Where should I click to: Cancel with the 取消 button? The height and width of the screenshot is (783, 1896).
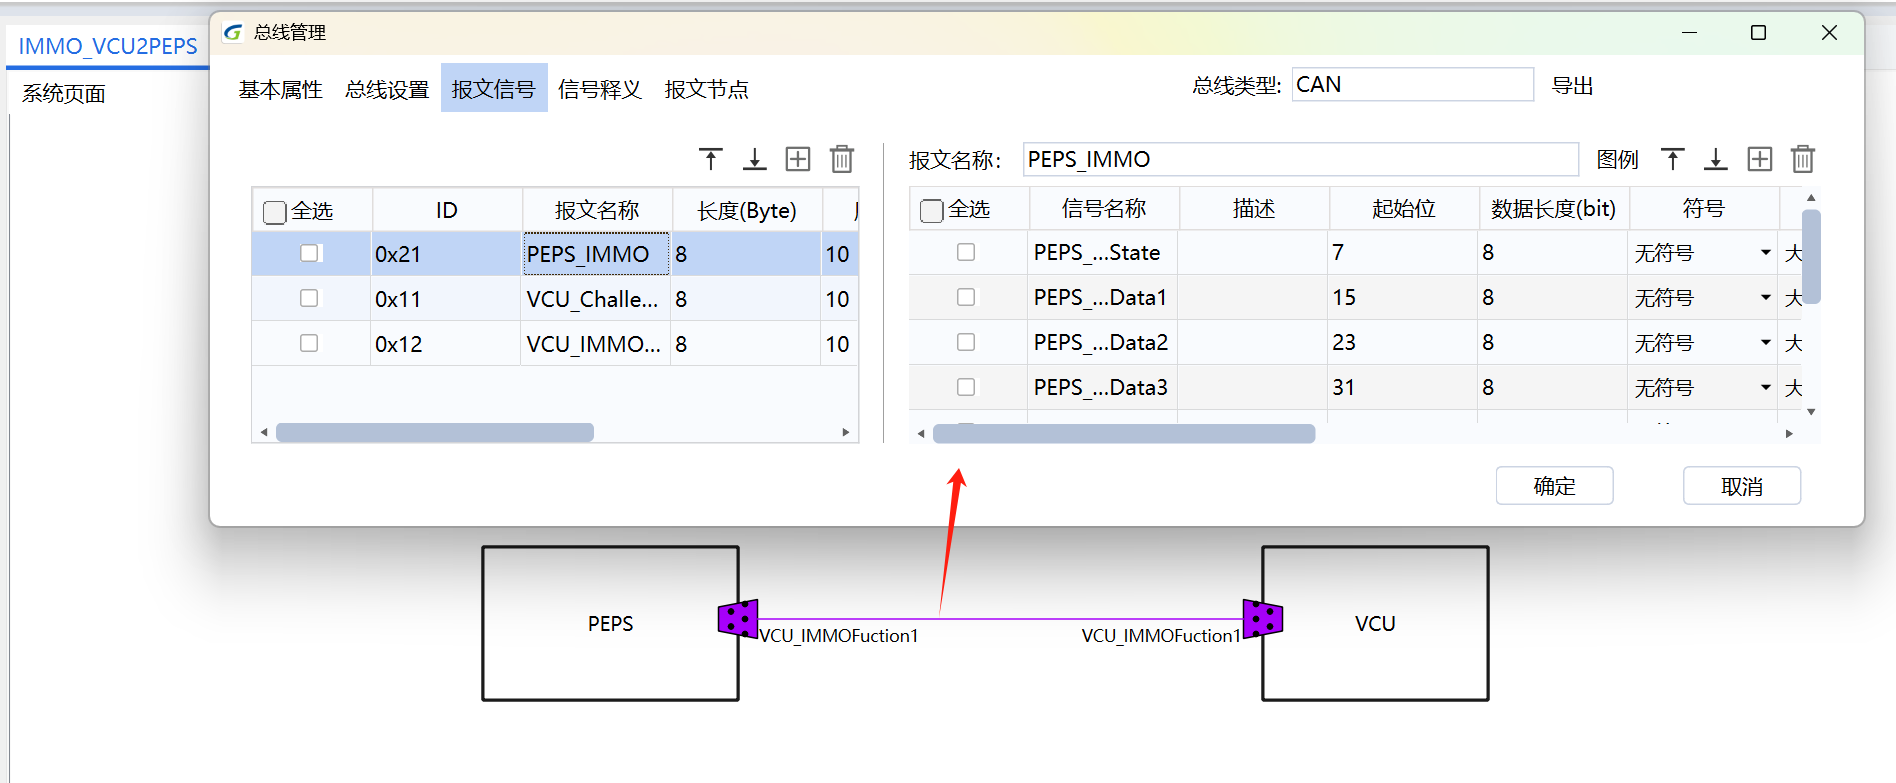pyautogui.click(x=1742, y=486)
